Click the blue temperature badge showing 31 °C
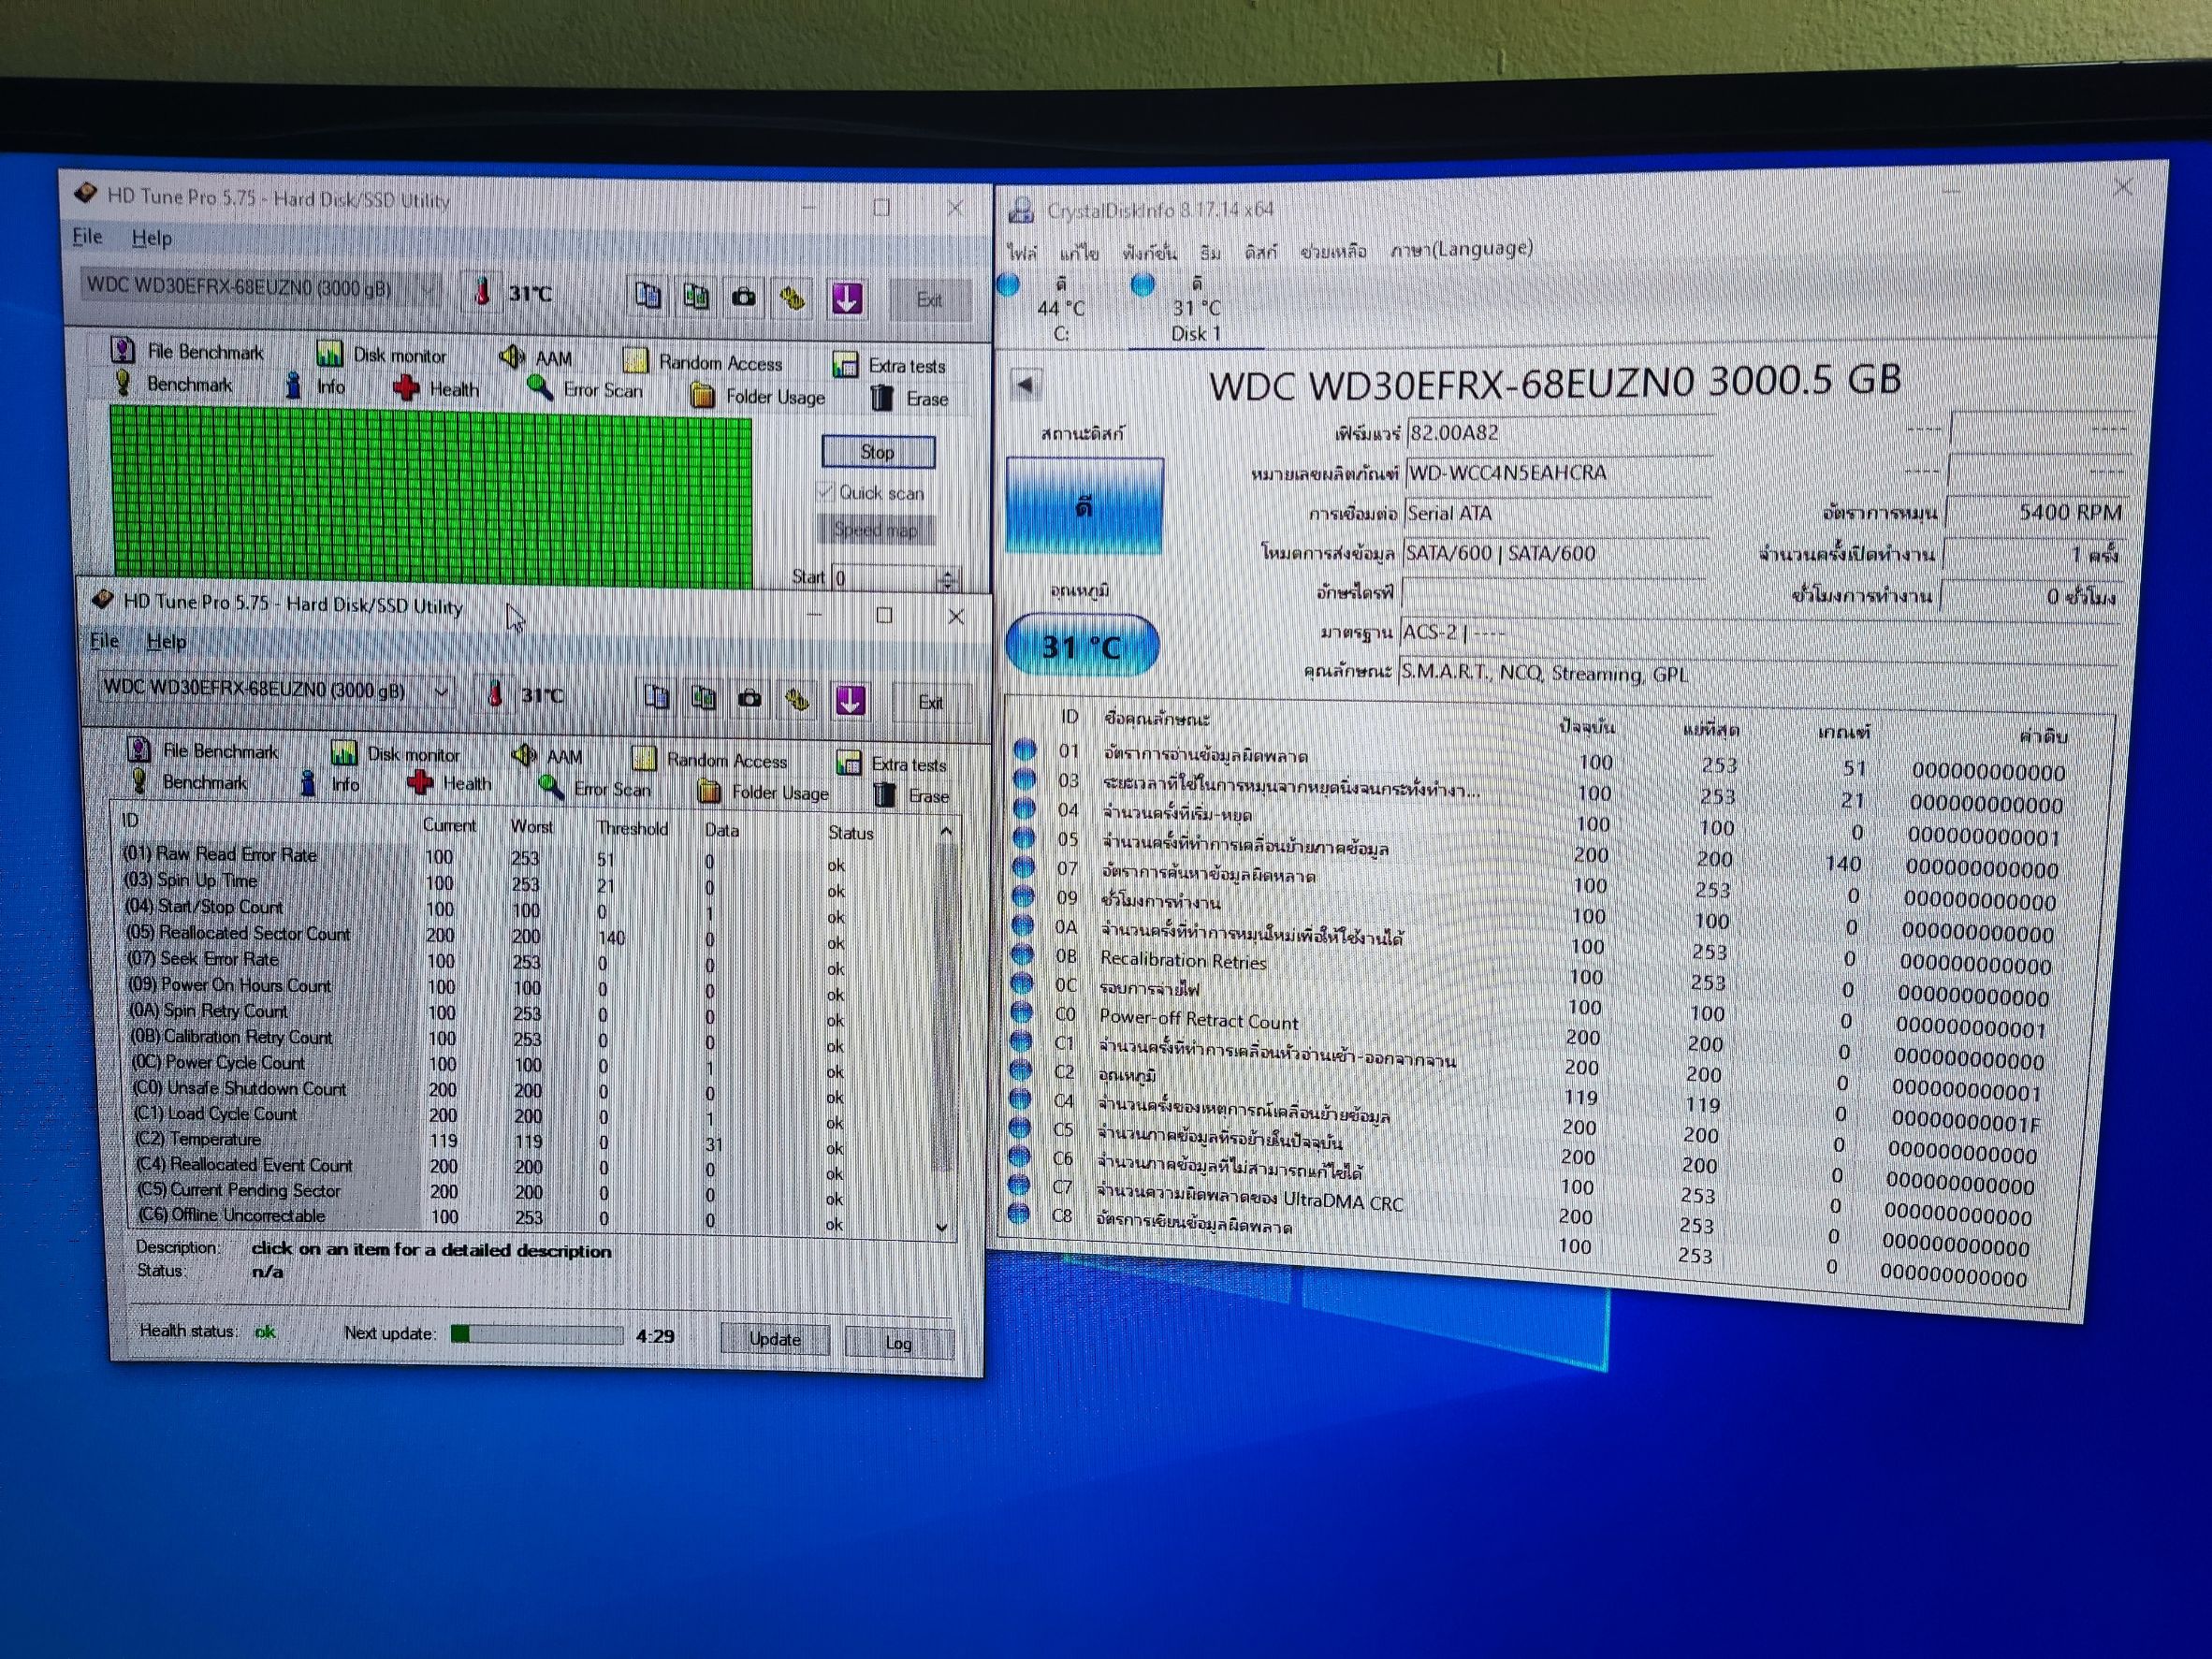The height and width of the screenshot is (1659, 2212). pyautogui.click(x=1082, y=646)
